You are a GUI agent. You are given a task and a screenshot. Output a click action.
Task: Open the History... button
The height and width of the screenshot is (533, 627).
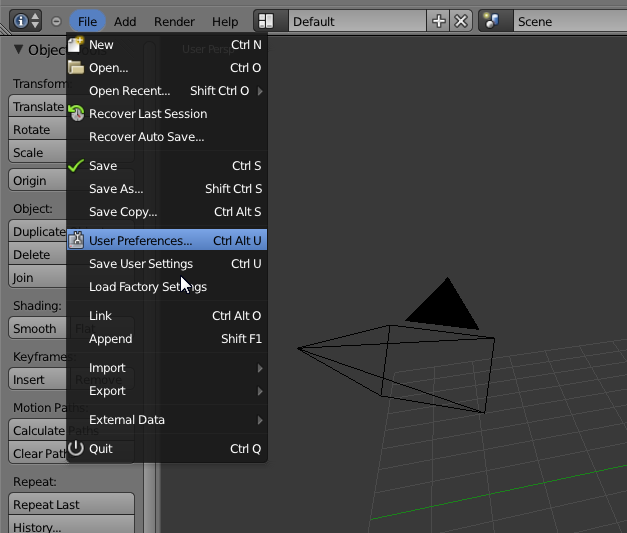click(71, 525)
